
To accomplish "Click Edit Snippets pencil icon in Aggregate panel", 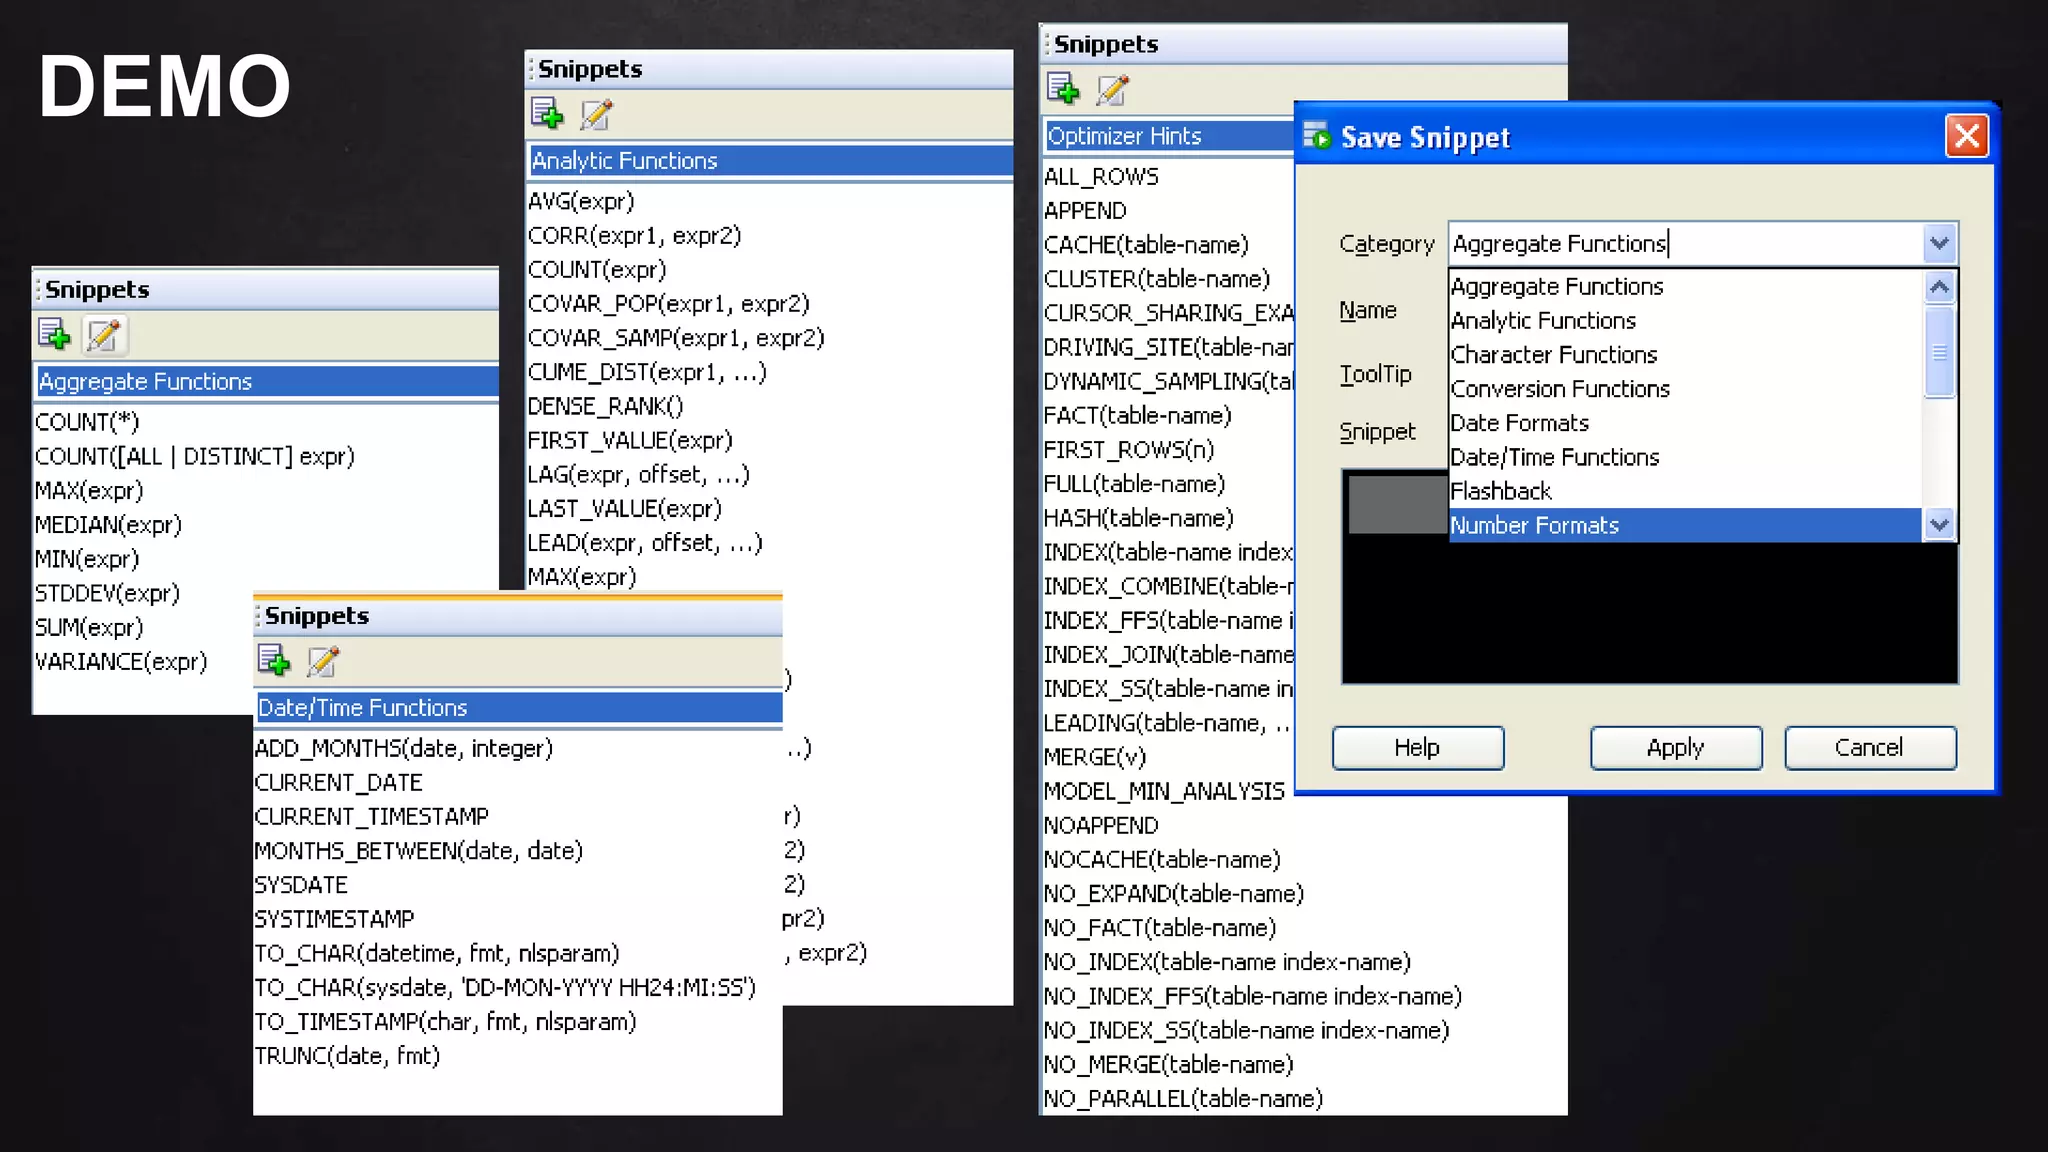I will pos(103,334).
